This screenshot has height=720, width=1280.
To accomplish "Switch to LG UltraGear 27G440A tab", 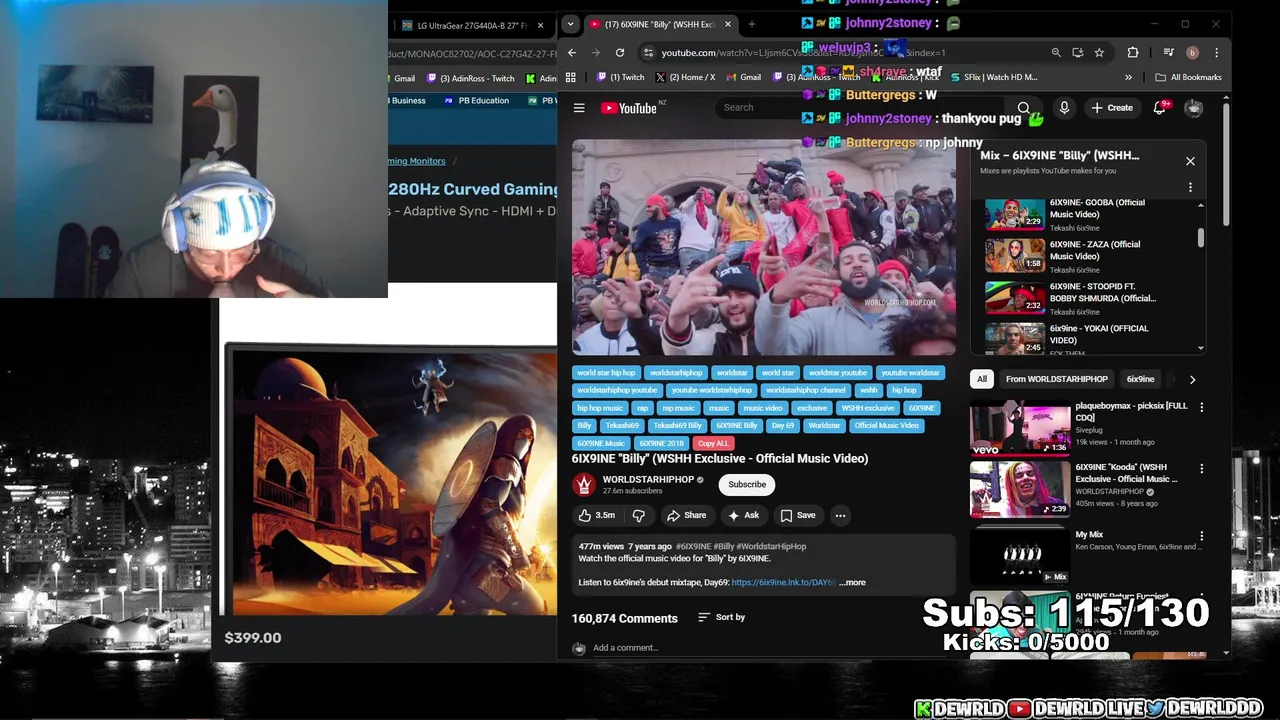I will (470, 25).
